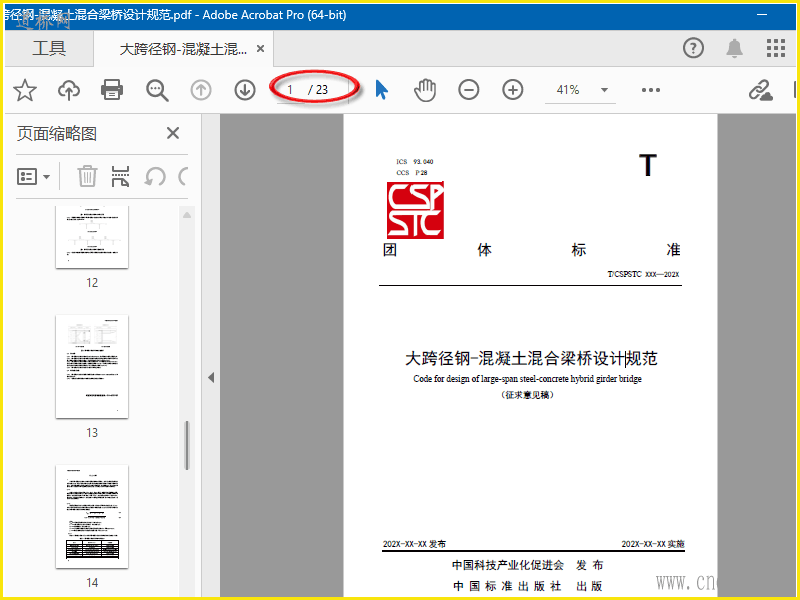Activate the hand pan tool
This screenshot has width=800, height=600.
point(424,90)
